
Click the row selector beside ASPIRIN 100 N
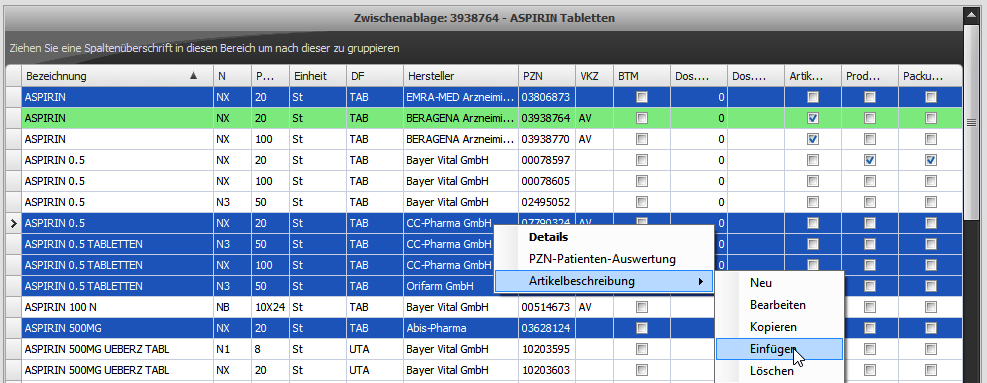pyautogui.click(x=14, y=307)
